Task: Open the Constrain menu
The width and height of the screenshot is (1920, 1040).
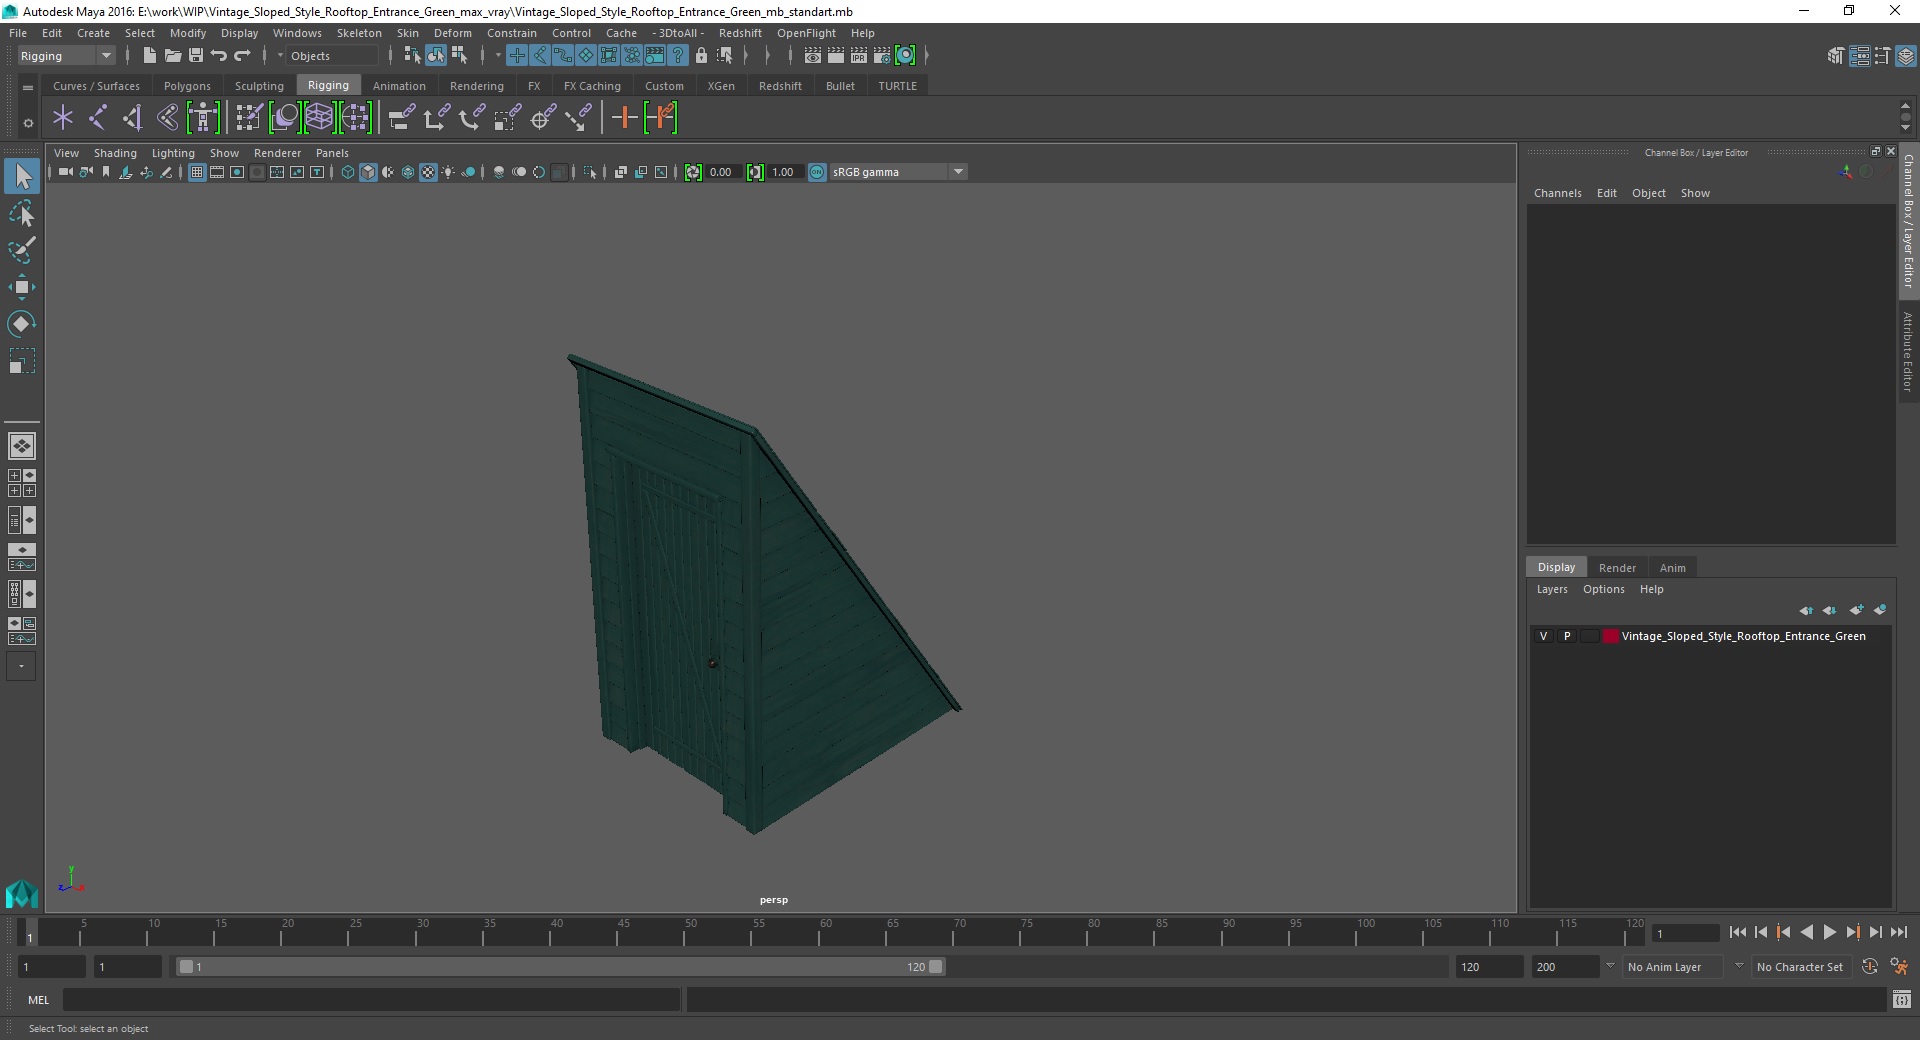Action: pyautogui.click(x=512, y=33)
